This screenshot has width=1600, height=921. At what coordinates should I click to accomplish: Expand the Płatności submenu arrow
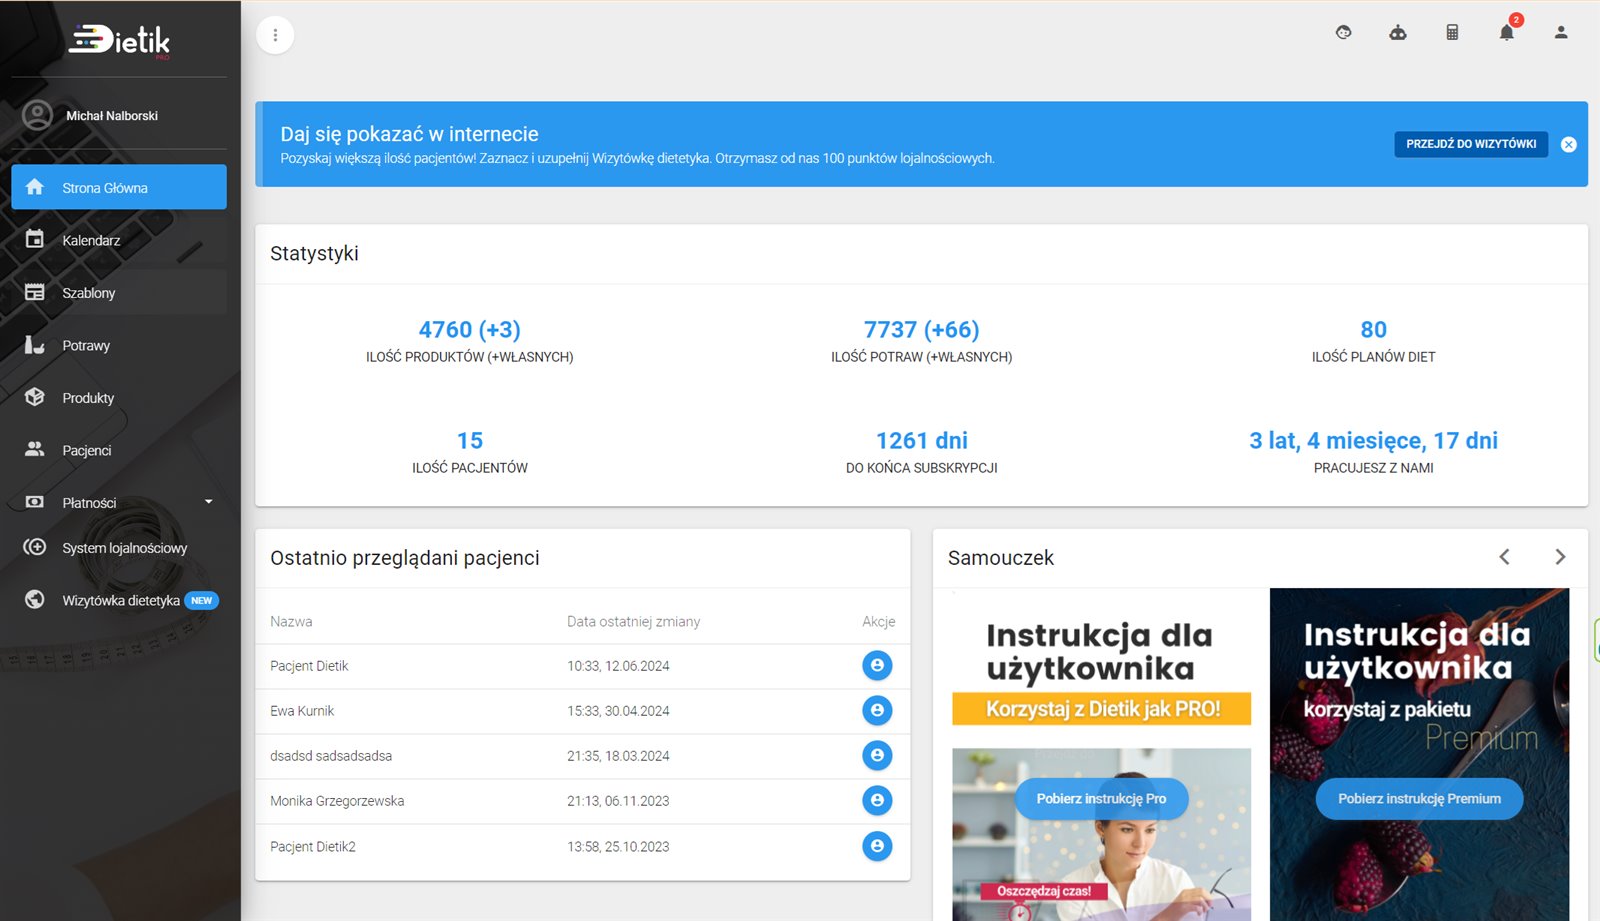coord(208,502)
